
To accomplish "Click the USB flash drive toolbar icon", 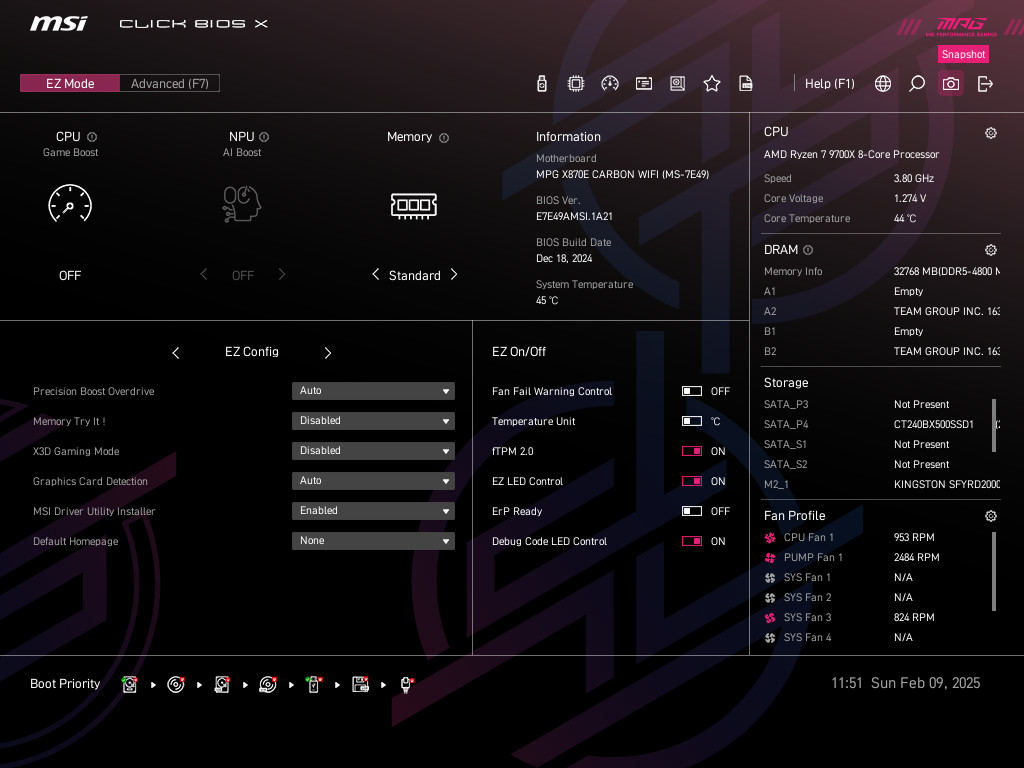I will click(542, 84).
